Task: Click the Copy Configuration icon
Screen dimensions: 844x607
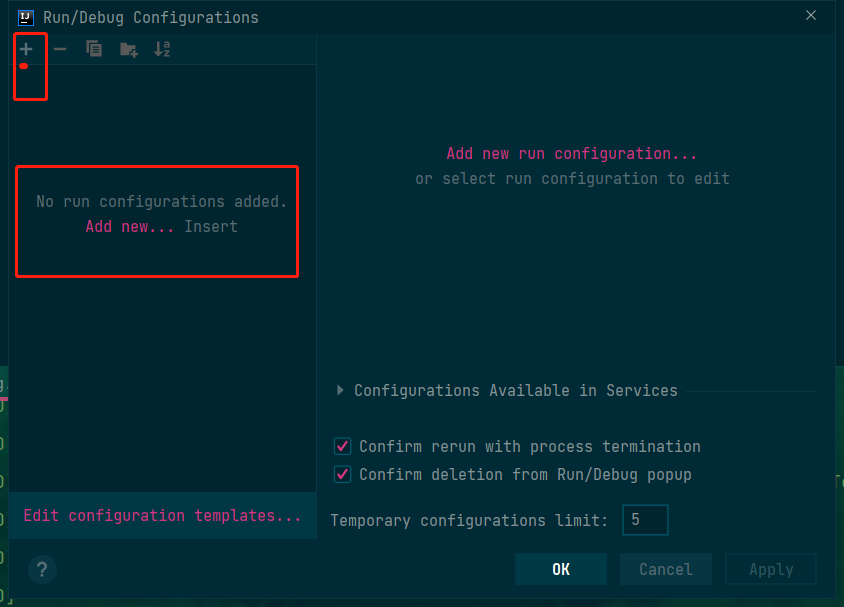Action: [94, 49]
